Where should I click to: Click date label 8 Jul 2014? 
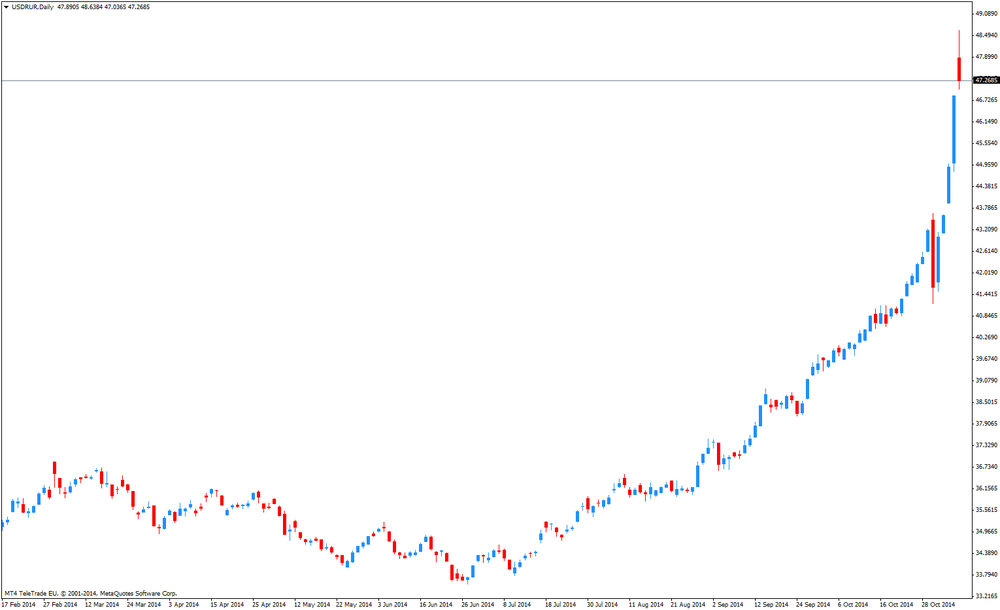(517, 604)
